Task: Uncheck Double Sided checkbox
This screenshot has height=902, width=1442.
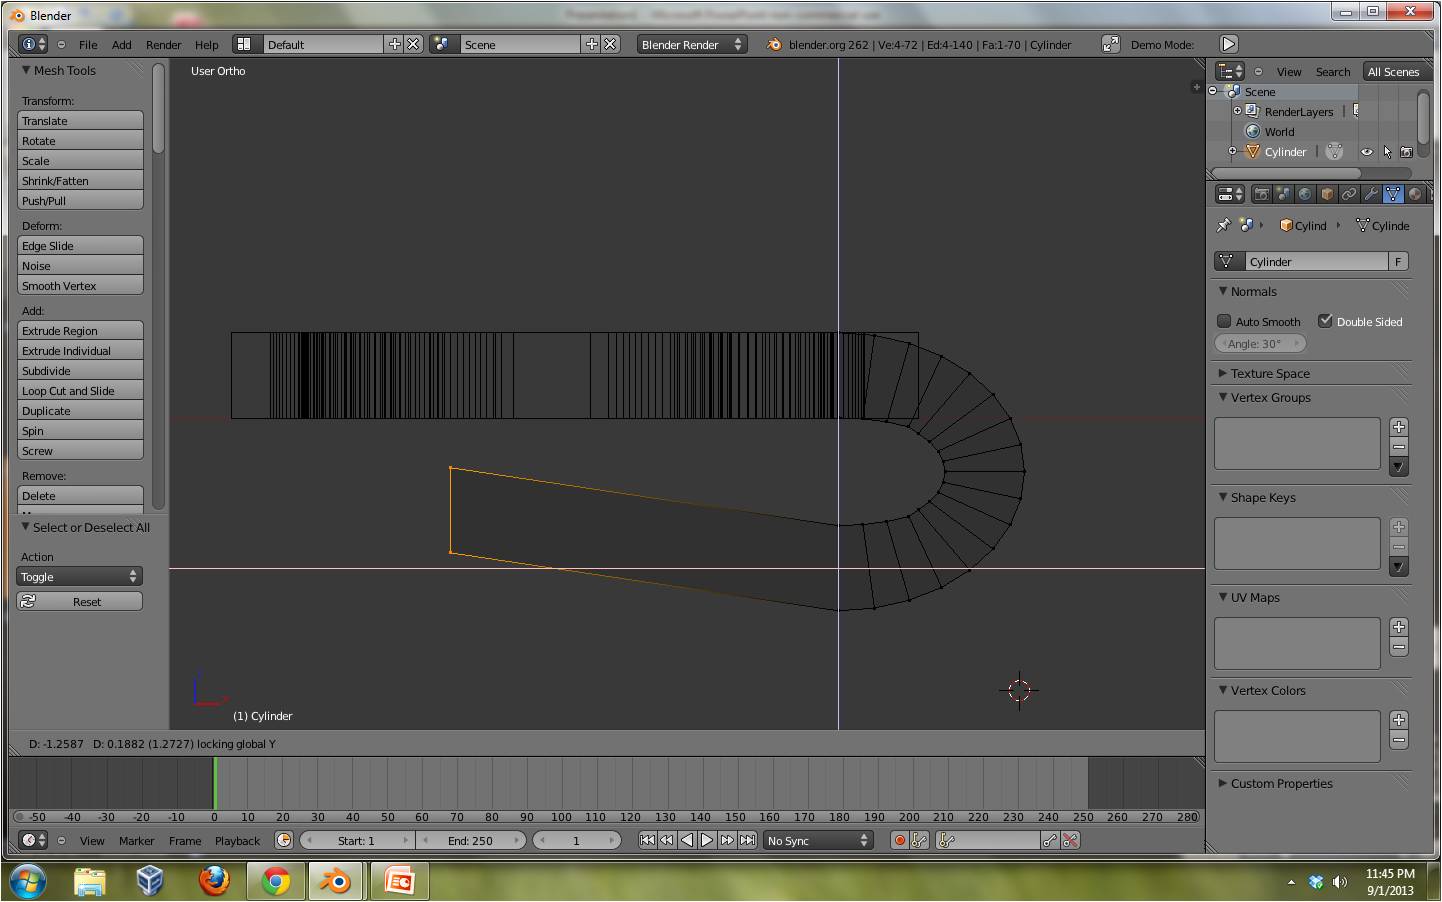Action: click(x=1325, y=321)
